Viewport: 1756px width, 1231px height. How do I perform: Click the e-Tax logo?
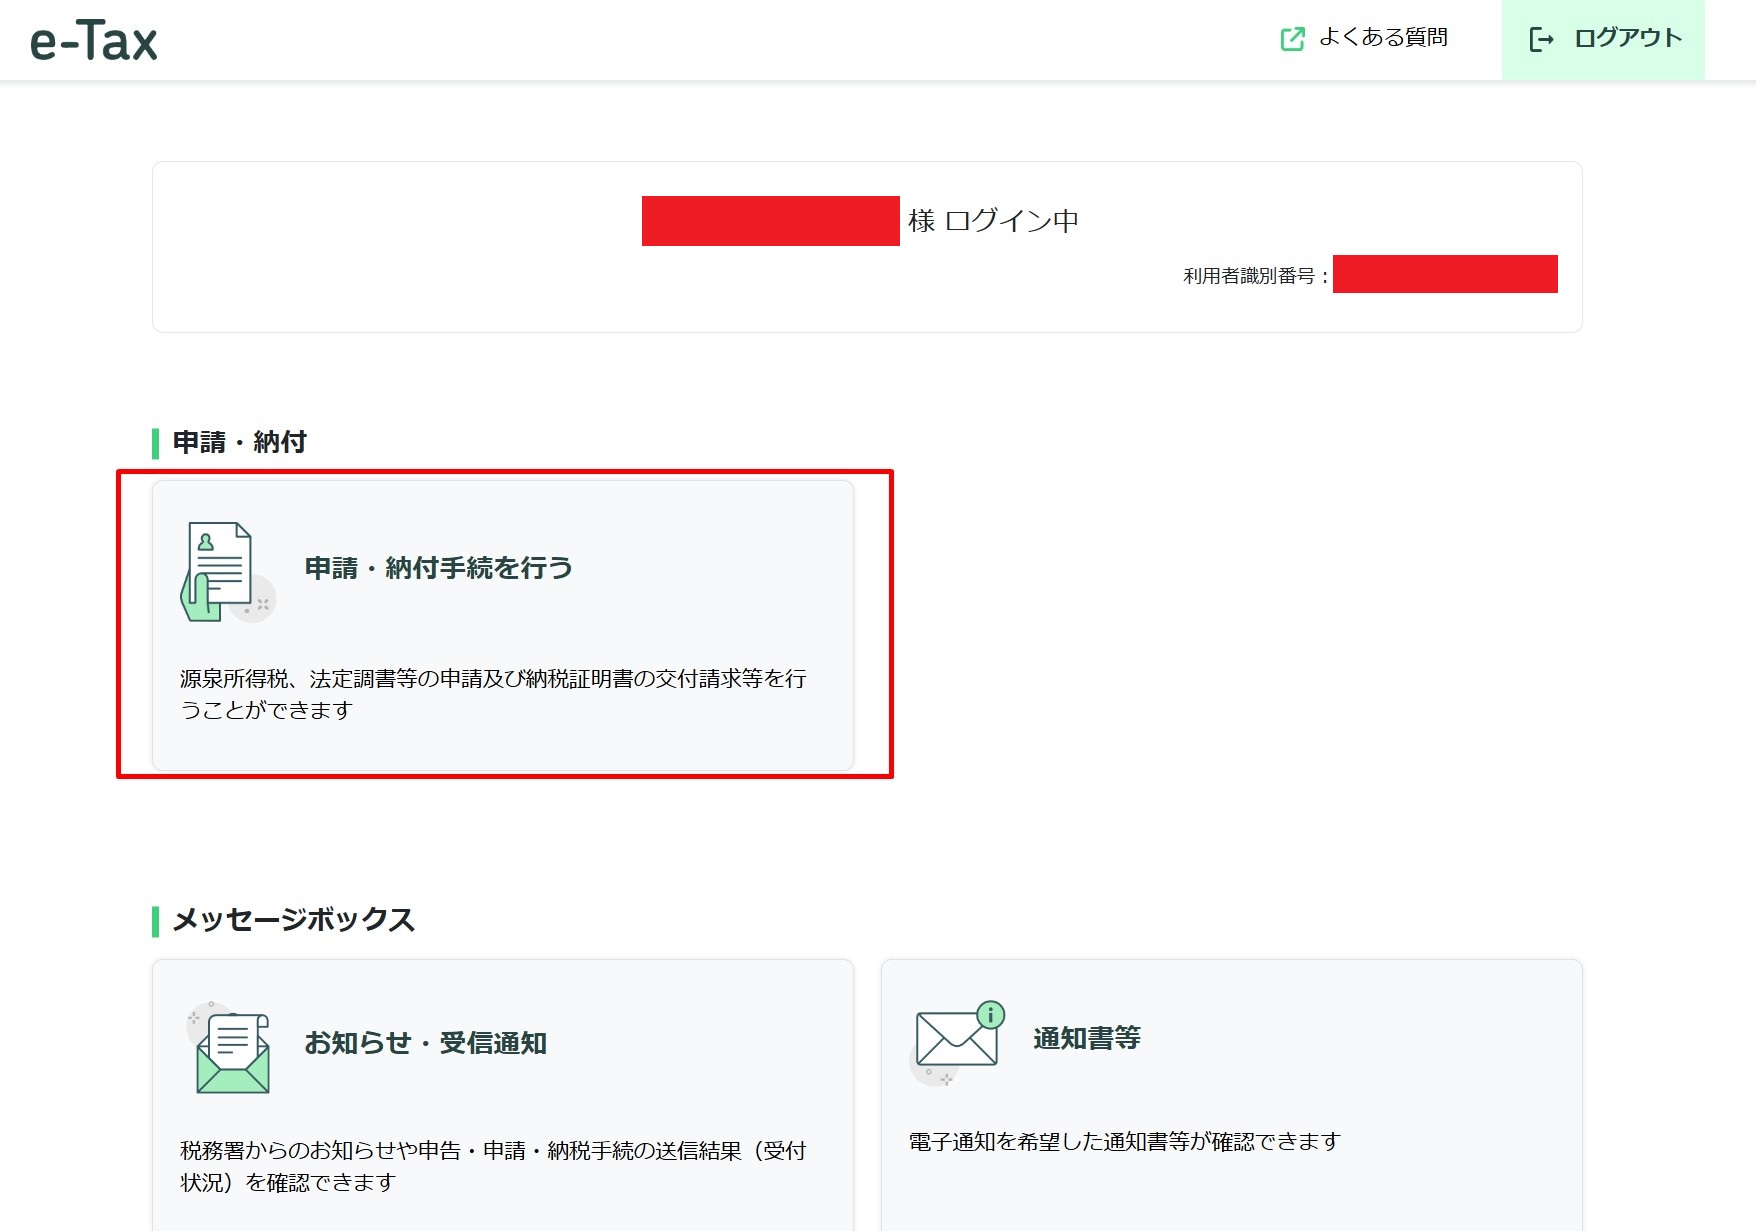tap(93, 40)
